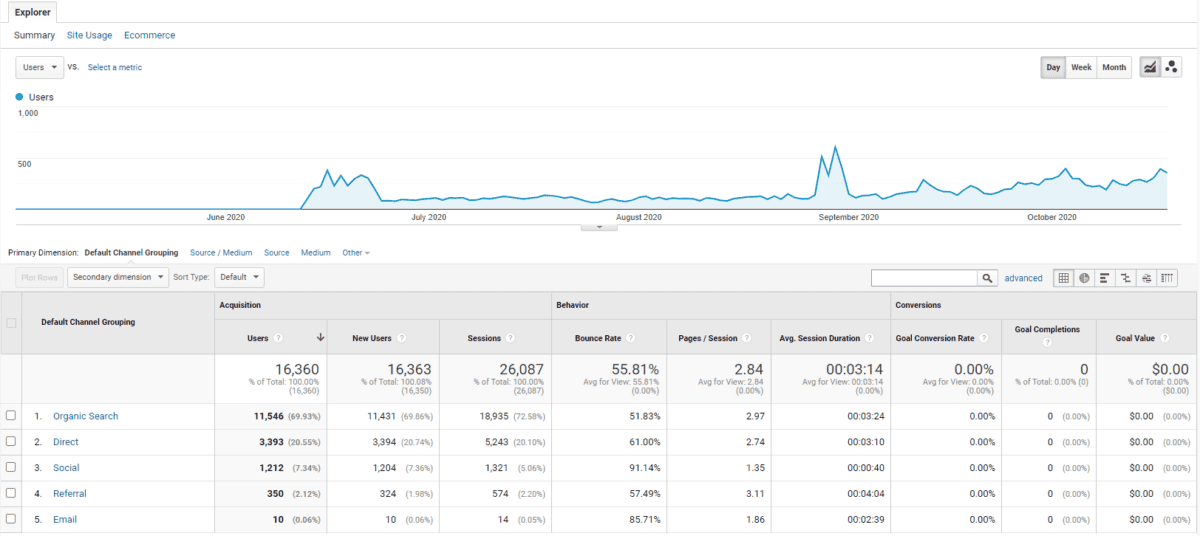This screenshot has height=536, width=1200.
Task: Click the total Users value 16,360
Action: [297, 370]
